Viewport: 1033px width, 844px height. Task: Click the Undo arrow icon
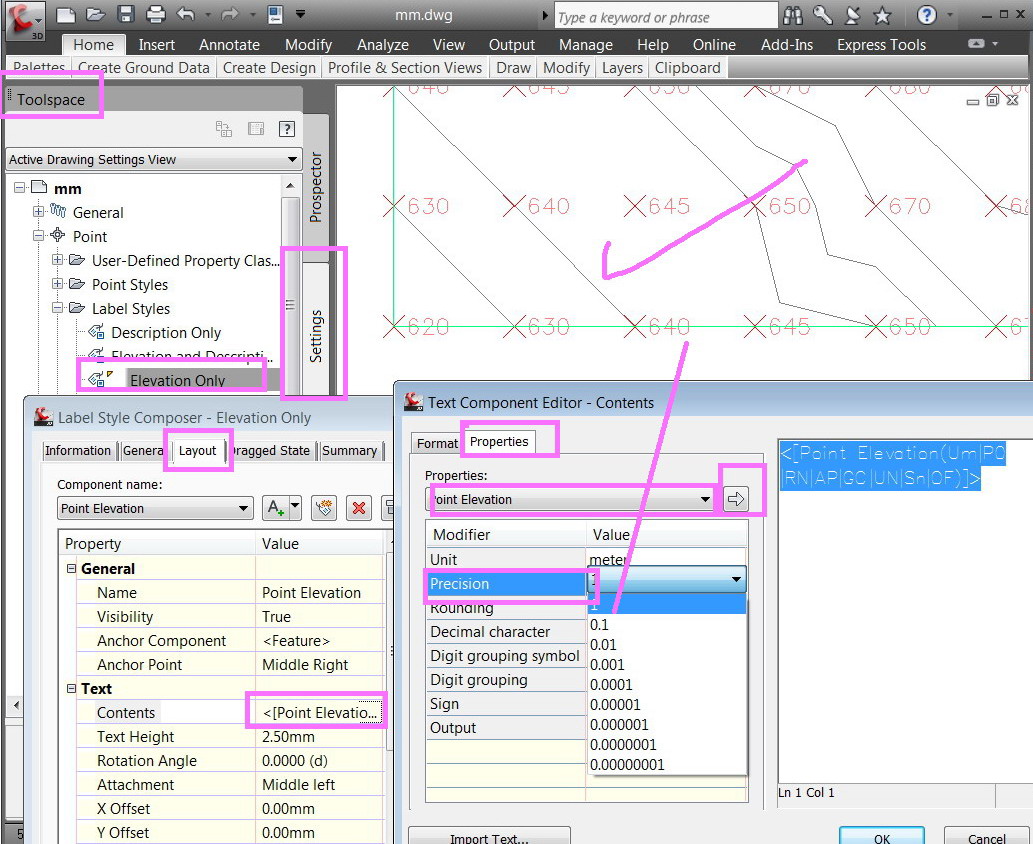[185, 15]
